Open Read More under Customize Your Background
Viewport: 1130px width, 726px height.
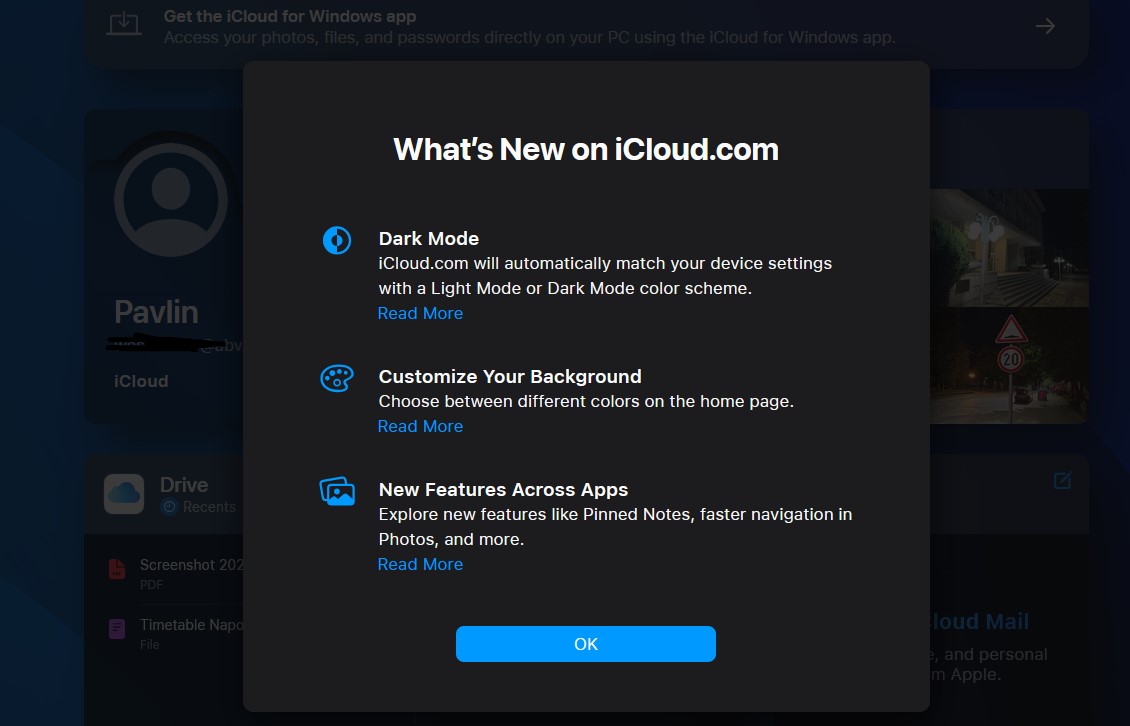point(420,427)
